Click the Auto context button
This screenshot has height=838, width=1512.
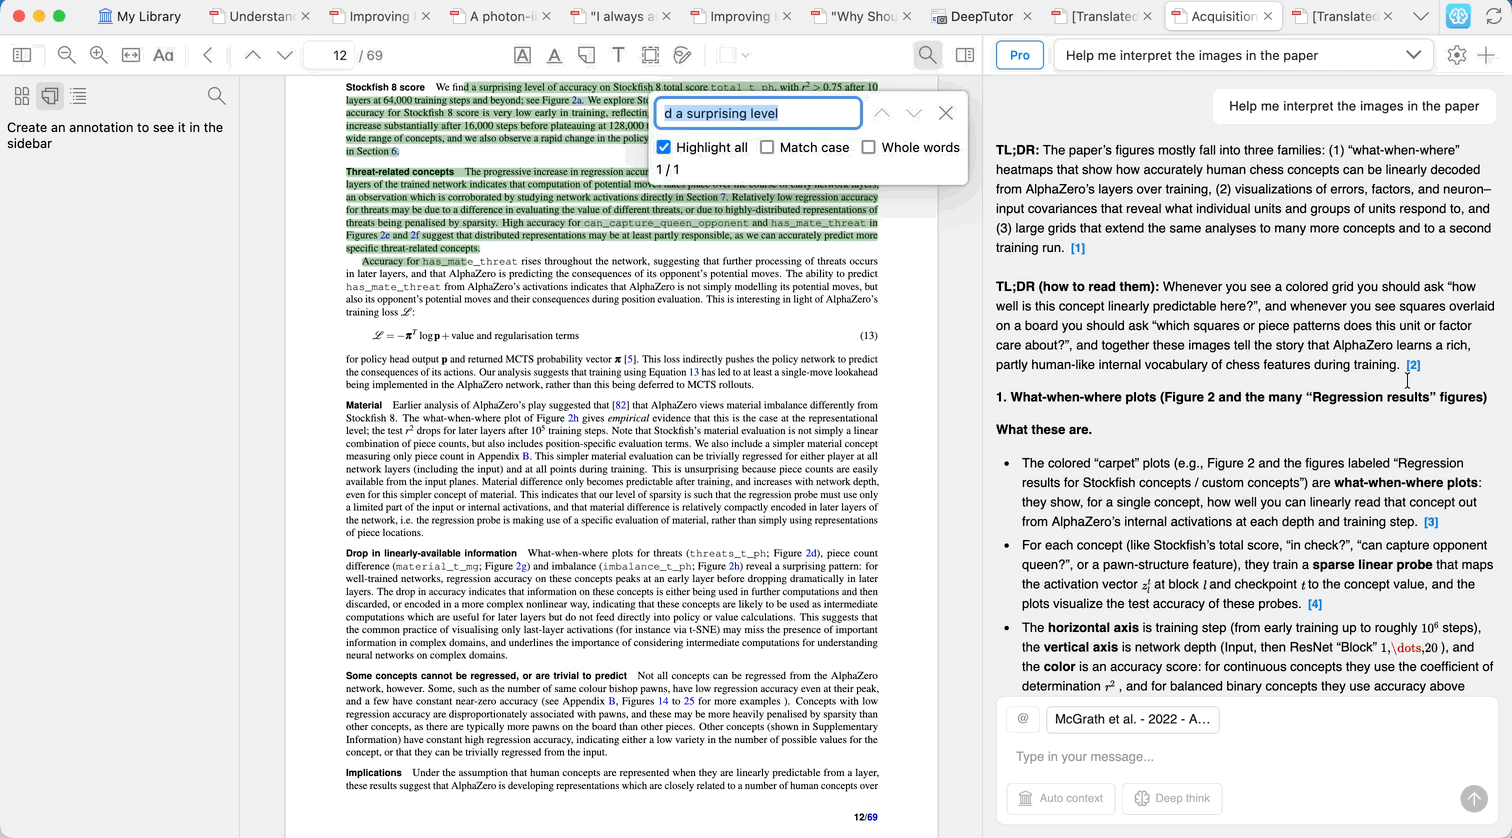pos(1060,798)
